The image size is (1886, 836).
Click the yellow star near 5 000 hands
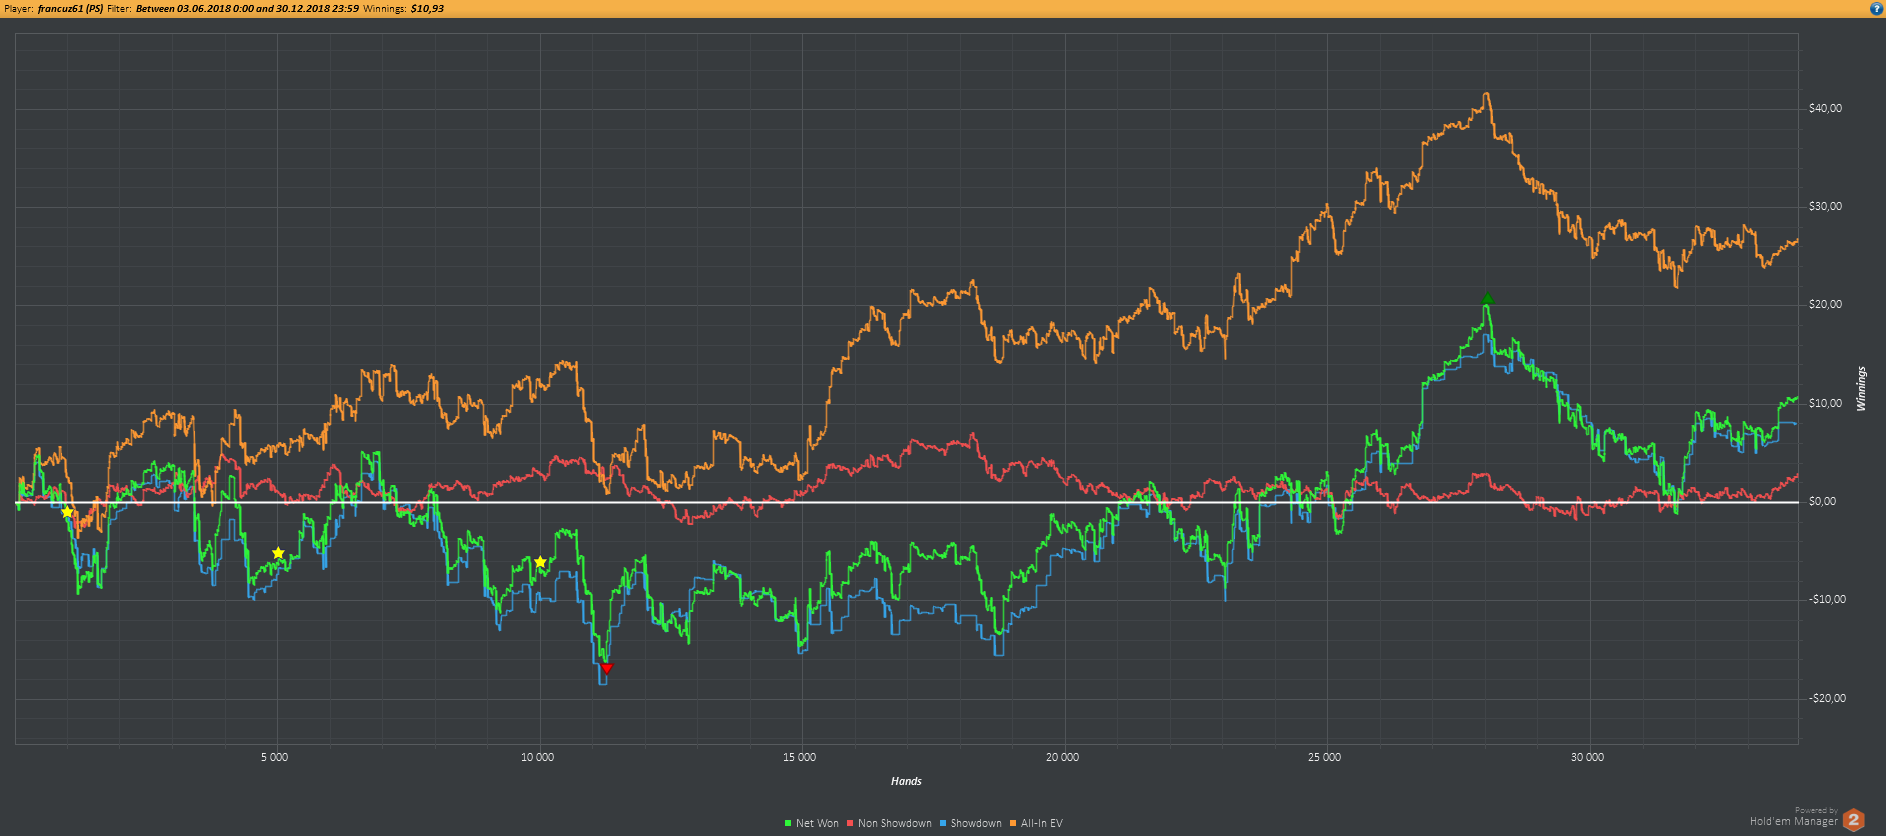tap(278, 553)
